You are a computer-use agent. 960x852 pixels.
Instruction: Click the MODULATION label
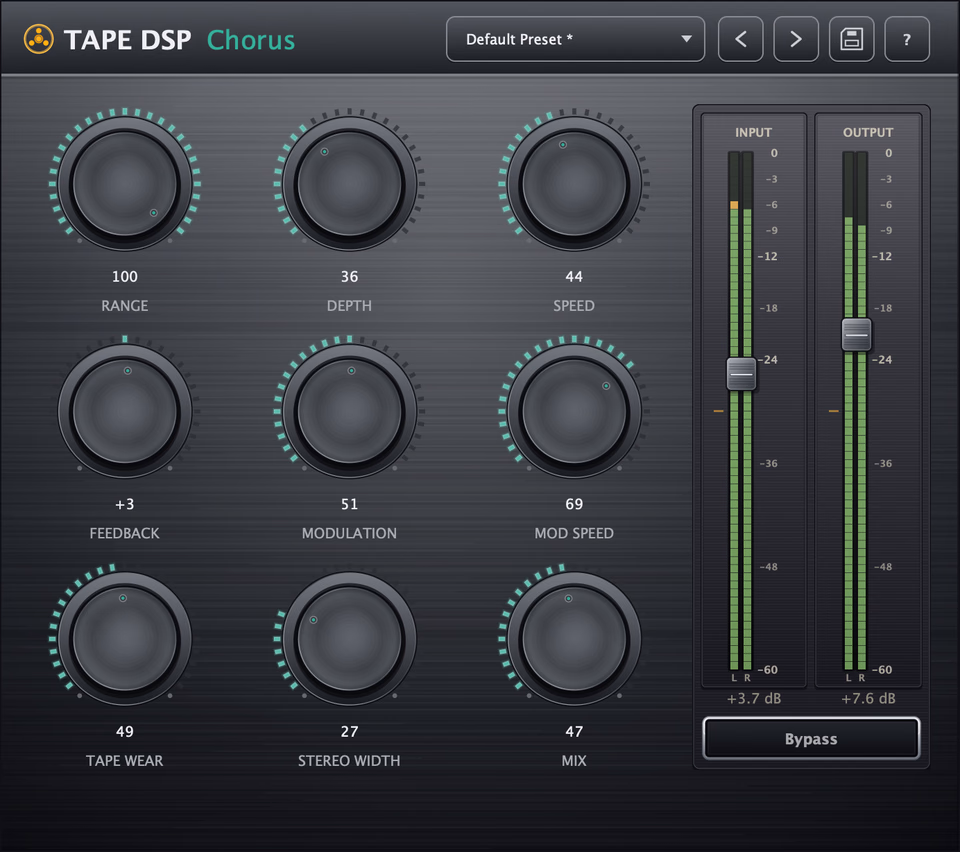(x=349, y=533)
